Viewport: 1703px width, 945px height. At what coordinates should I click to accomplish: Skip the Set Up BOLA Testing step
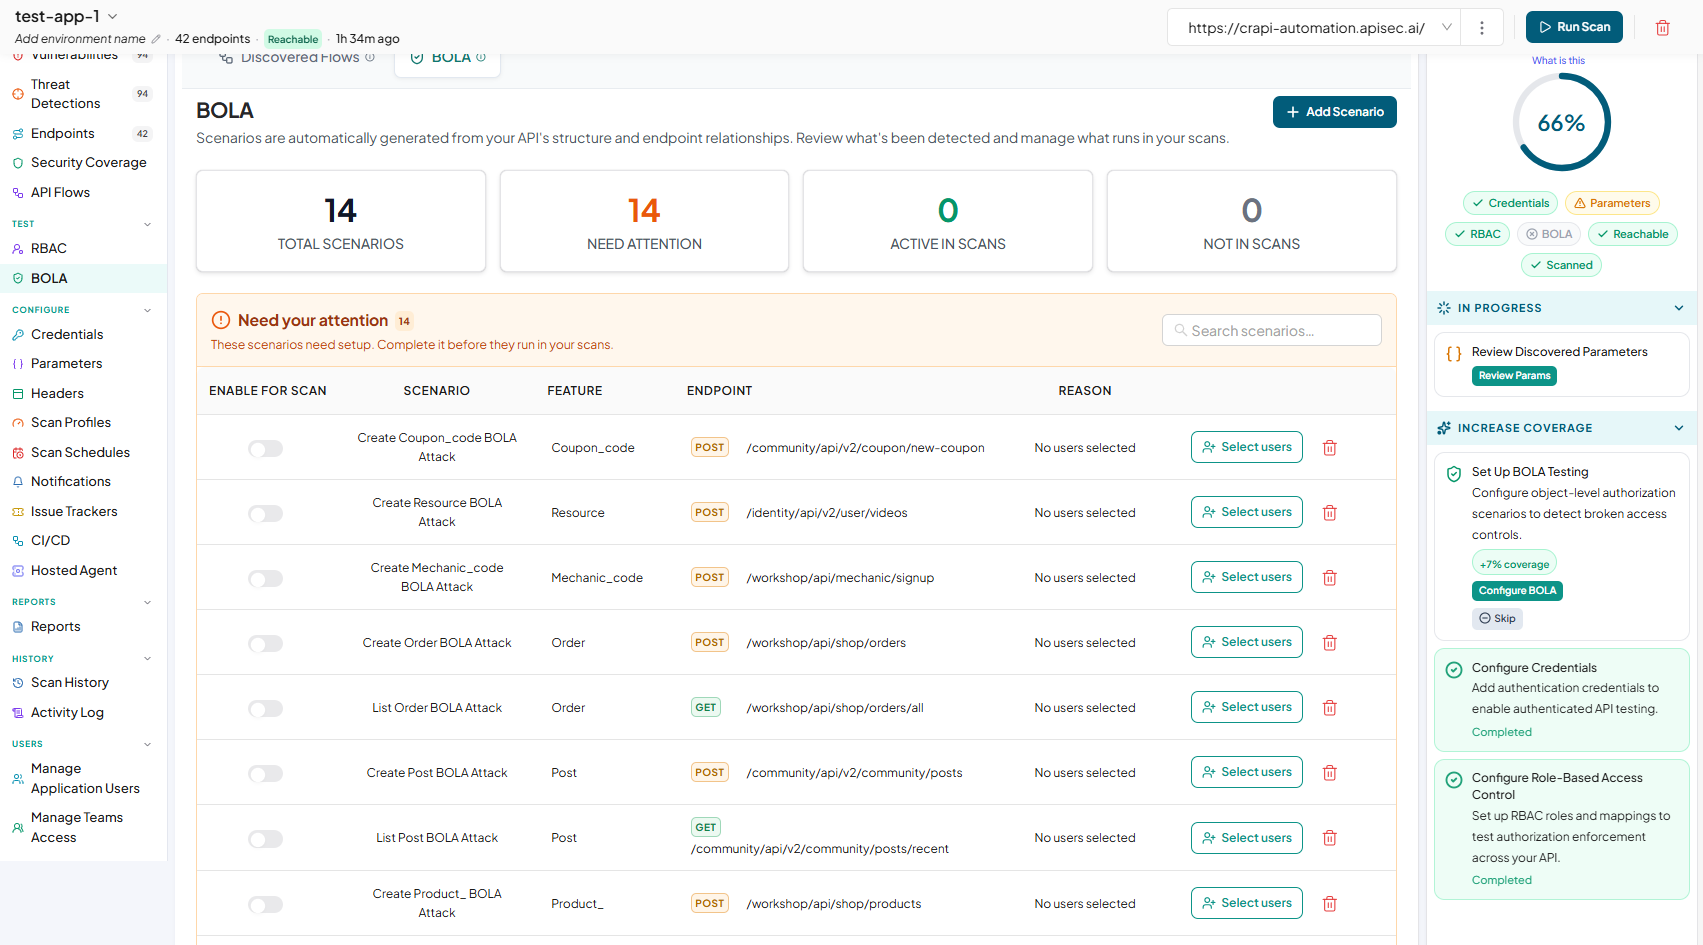coord(1497,619)
